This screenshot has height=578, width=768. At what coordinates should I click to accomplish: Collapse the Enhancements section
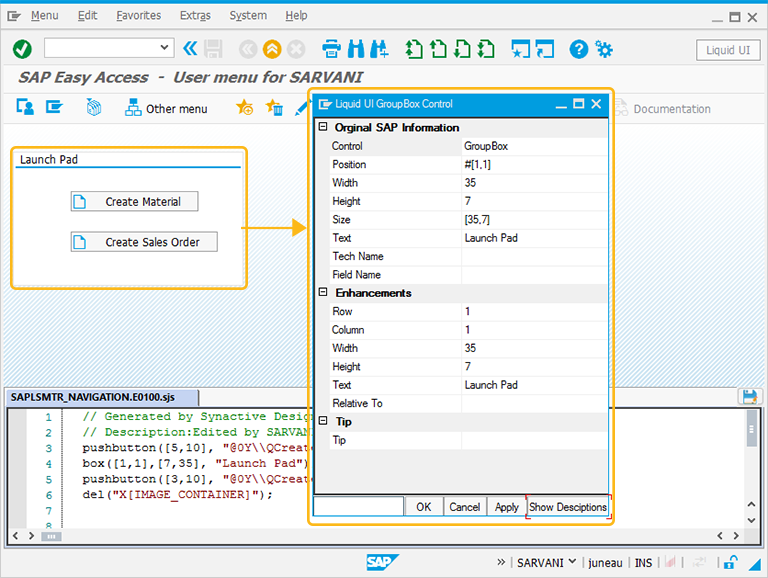pos(323,292)
